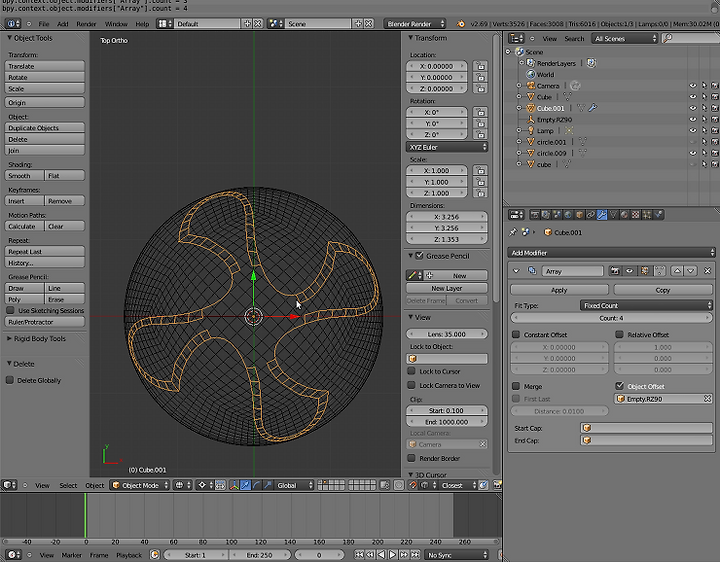The image size is (720, 562).
Task: Jump to the first frame
Action: click(x=359, y=555)
